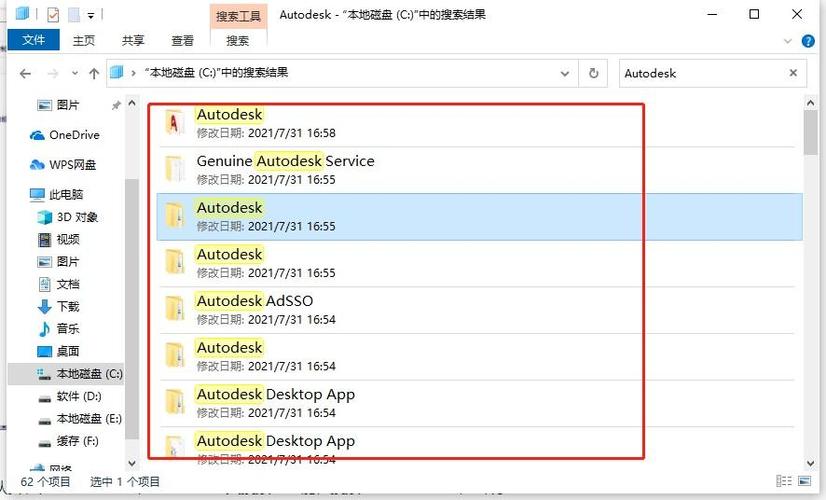Click the File Explorer window icon

tap(22, 14)
